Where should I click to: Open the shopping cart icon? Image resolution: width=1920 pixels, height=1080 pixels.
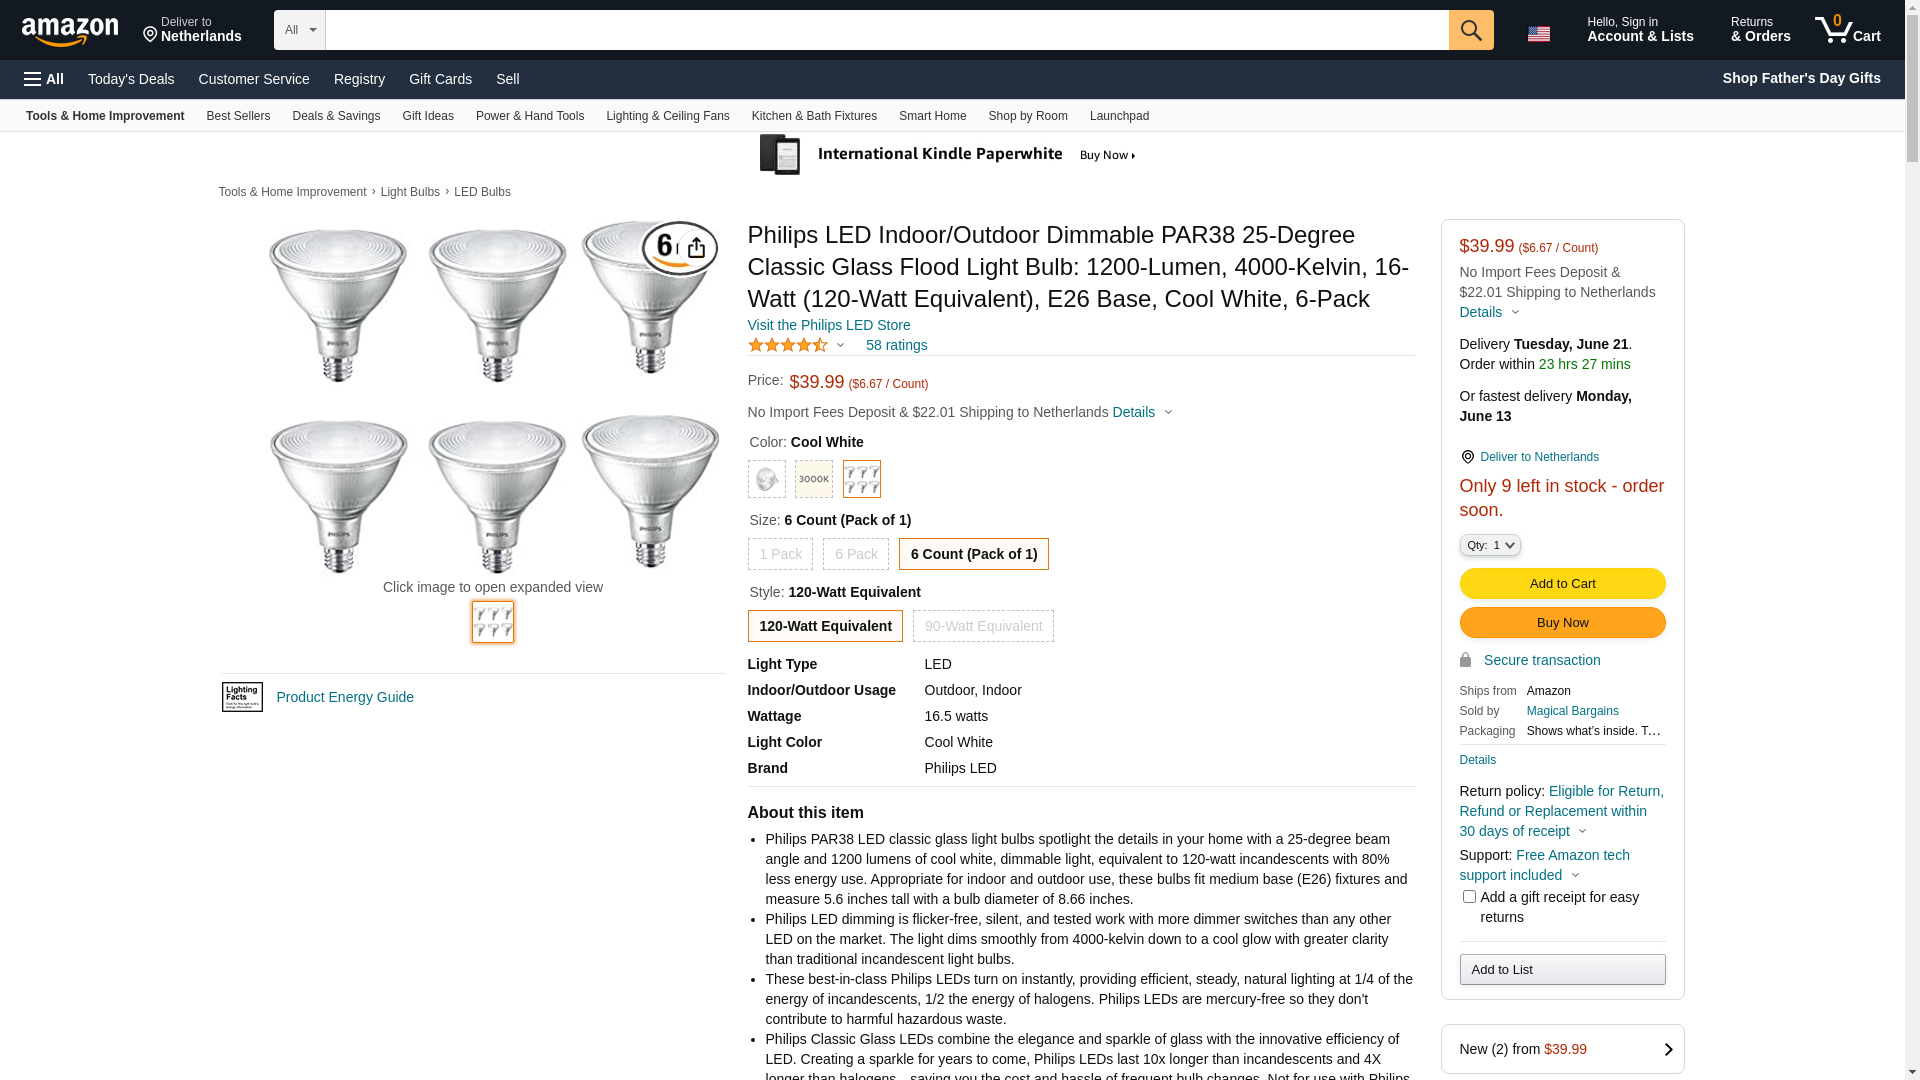pos(1847,30)
